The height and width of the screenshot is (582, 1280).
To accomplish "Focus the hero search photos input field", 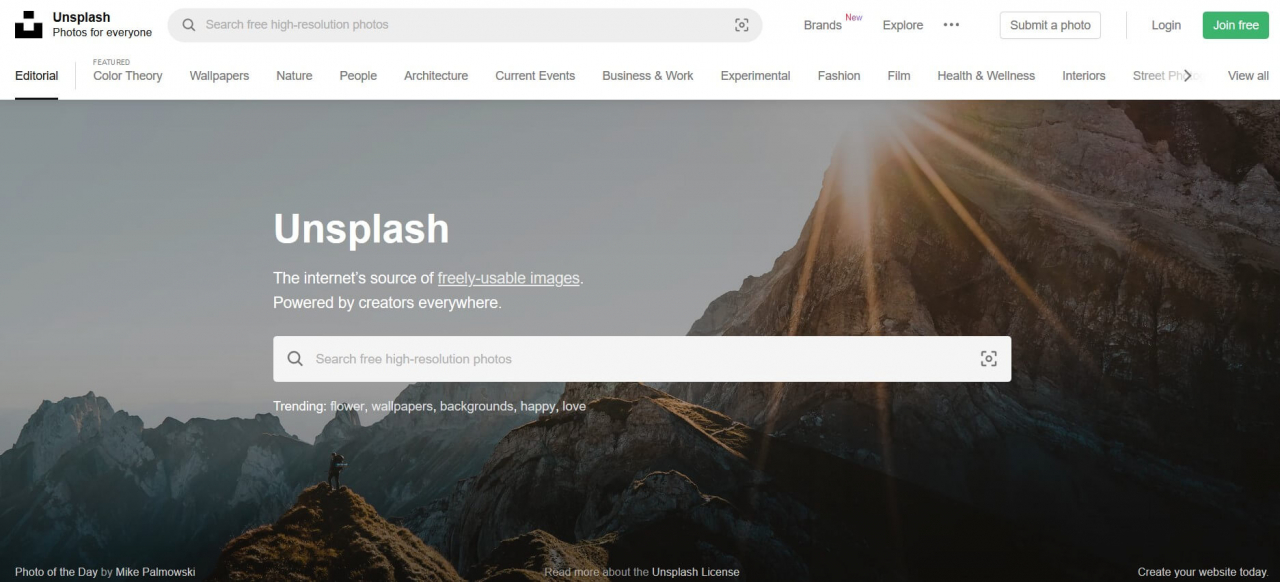I will [640, 359].
